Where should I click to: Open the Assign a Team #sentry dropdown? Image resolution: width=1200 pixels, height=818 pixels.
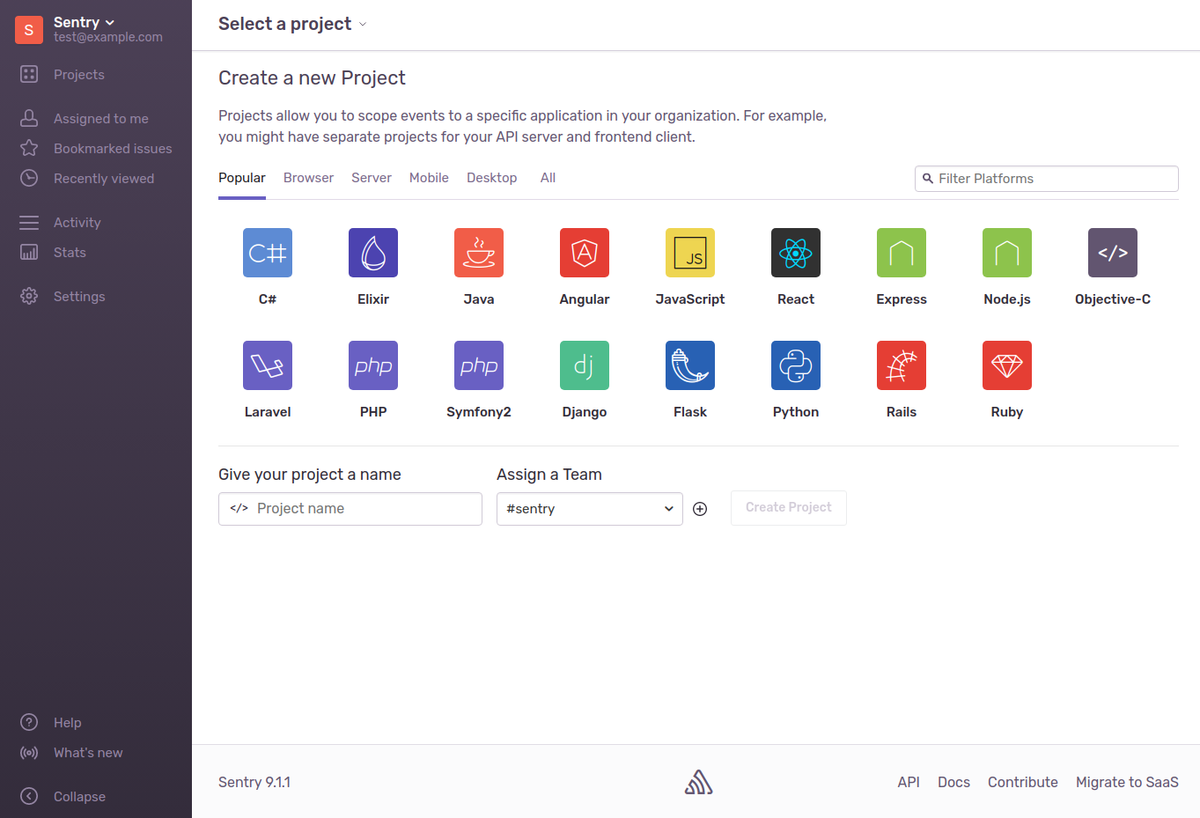point(590,508)
